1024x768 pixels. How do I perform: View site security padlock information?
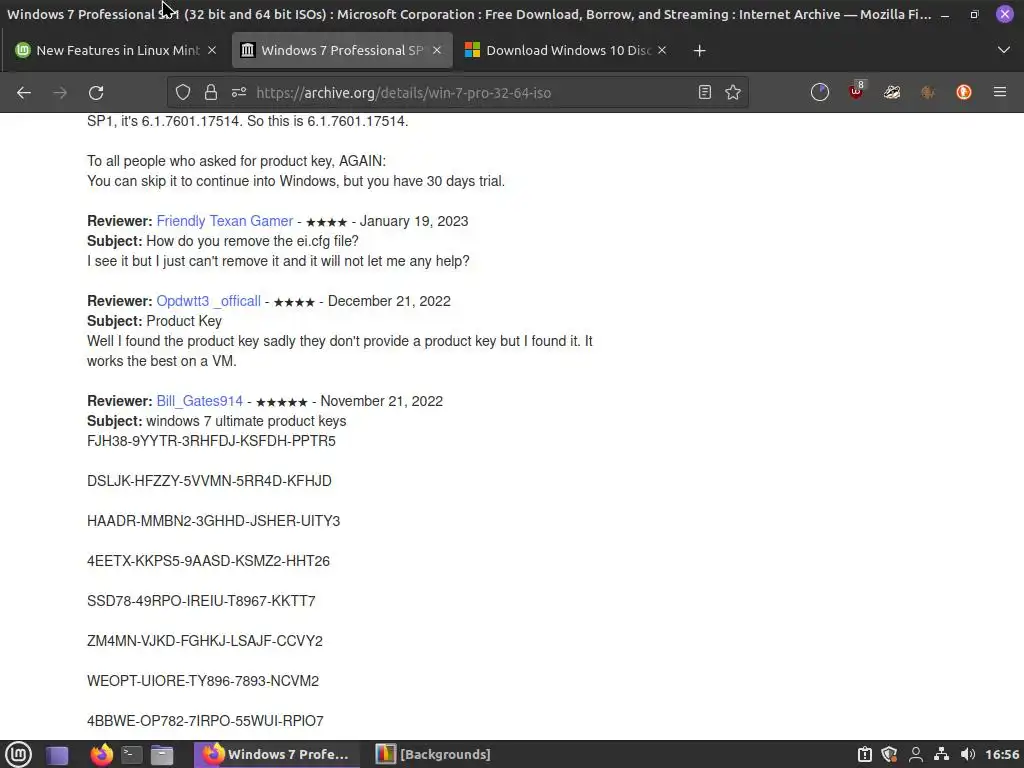coord(210,93)
